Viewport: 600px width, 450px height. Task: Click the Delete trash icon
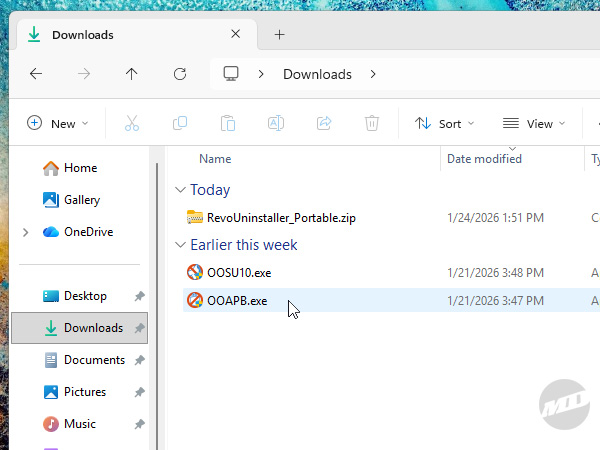[372, 123]
